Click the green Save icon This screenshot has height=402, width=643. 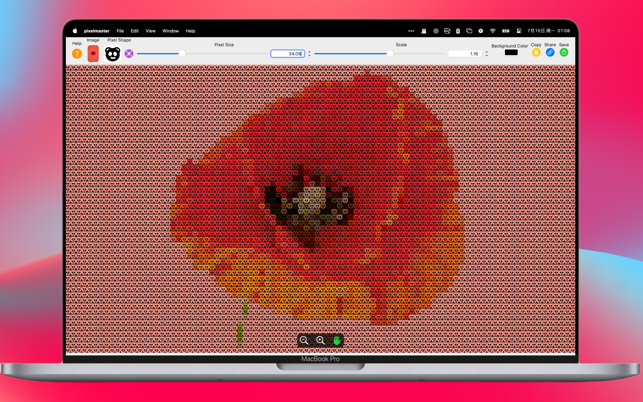coord(564,53)
